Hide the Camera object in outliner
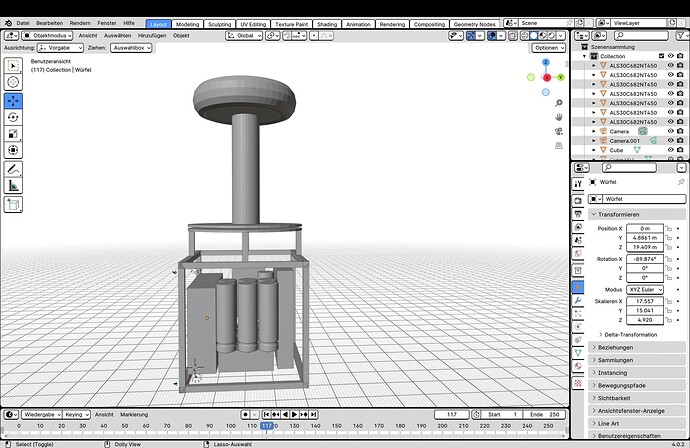This screenshot has height=448, width=690. pyautogui.click(x=671, y=131)
